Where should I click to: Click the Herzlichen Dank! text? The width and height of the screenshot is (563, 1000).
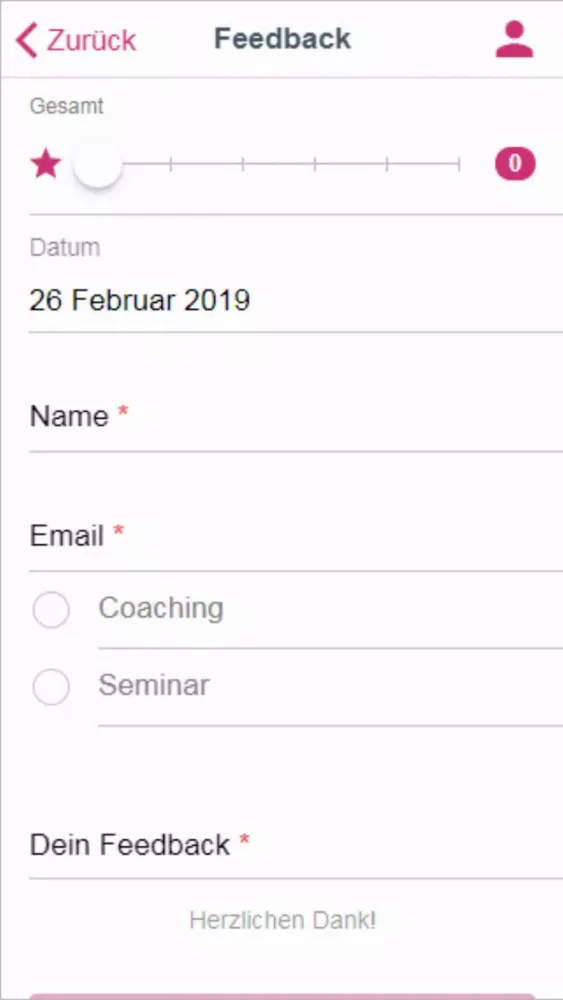282,920
